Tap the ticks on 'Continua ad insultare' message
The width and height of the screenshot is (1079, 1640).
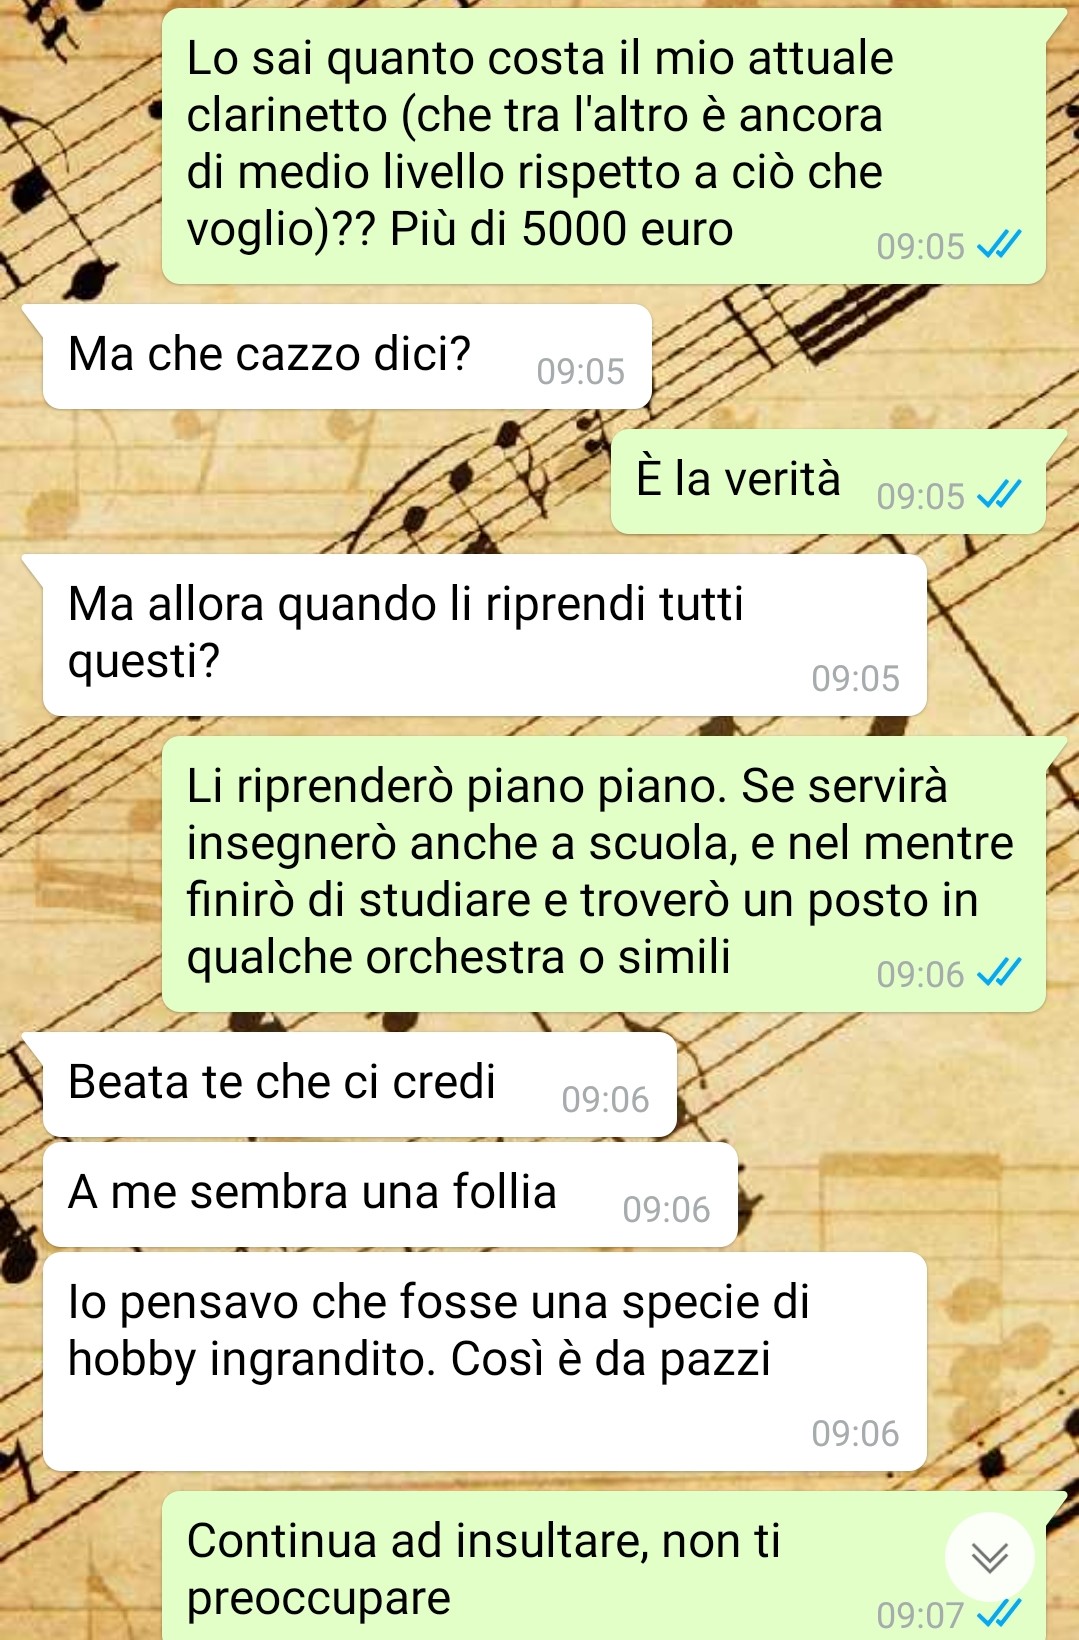tap(999, 1613)
